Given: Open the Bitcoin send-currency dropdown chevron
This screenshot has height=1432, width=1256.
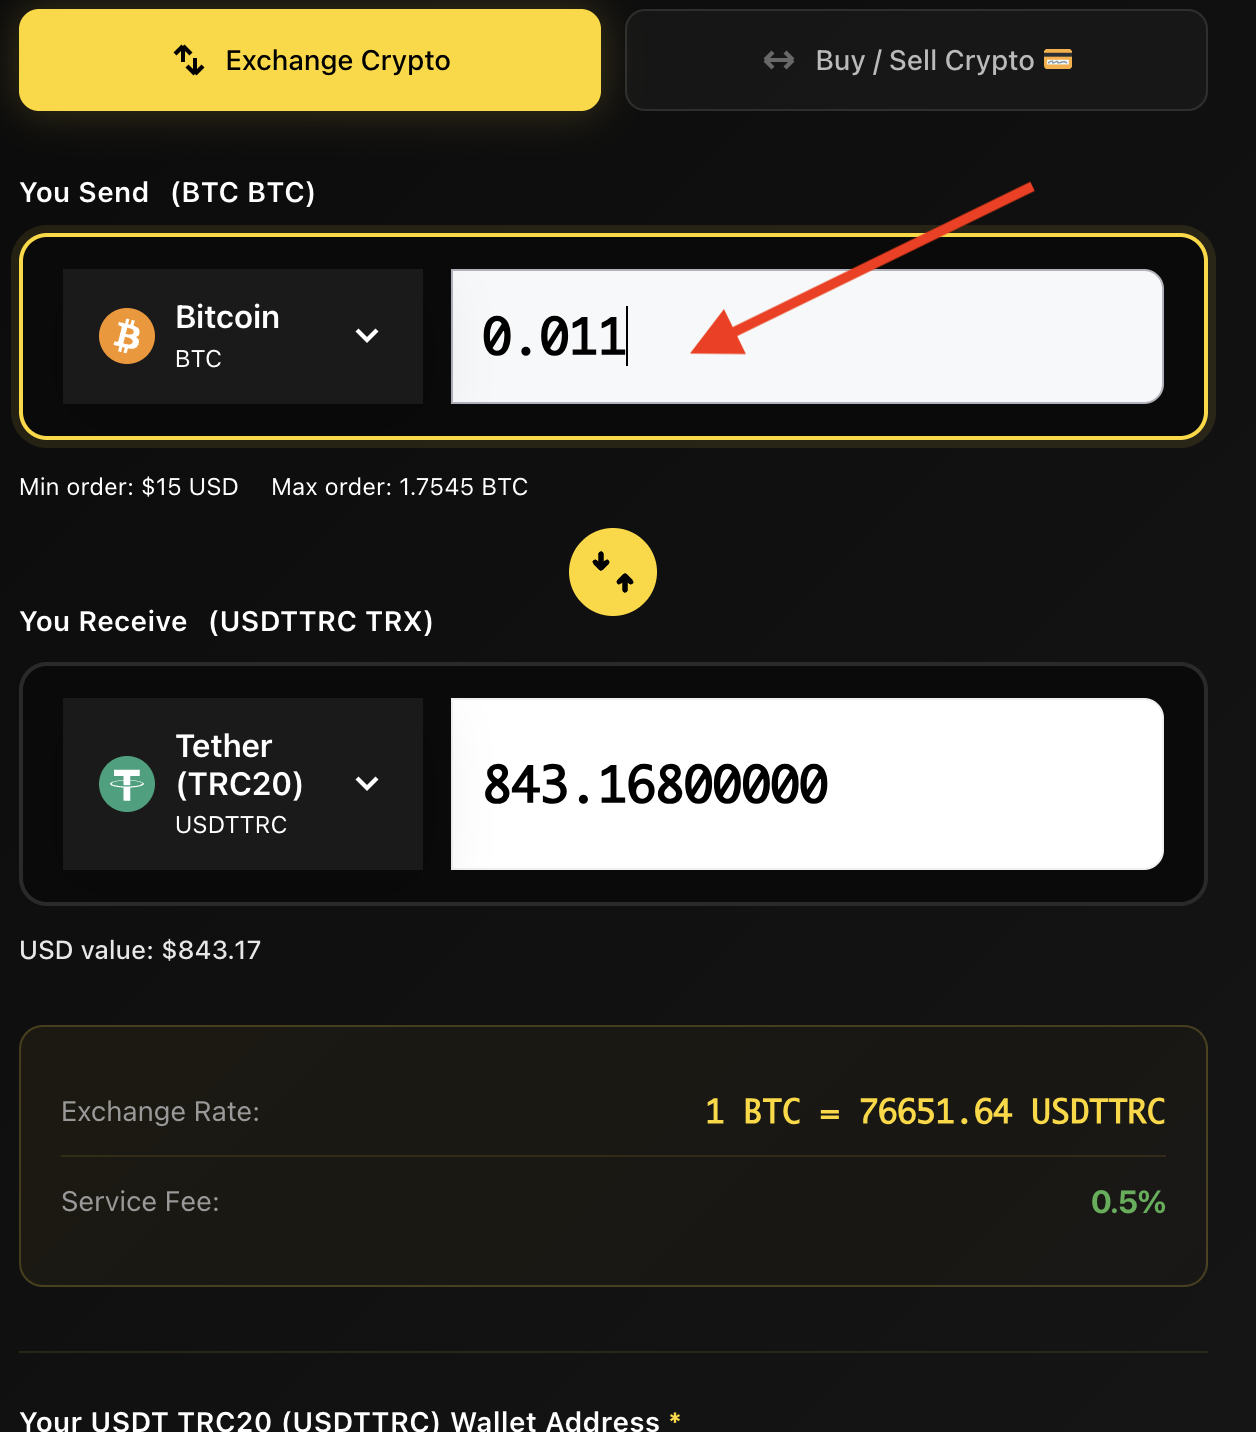Looking at the screenshot, I should pyautogui.click(x=366, y=336).
